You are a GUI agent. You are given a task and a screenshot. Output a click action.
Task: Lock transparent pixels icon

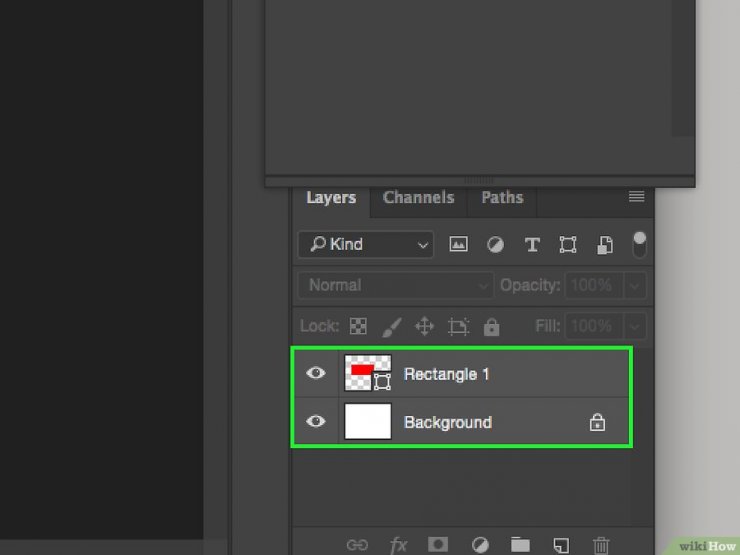[x=358, y=326]
